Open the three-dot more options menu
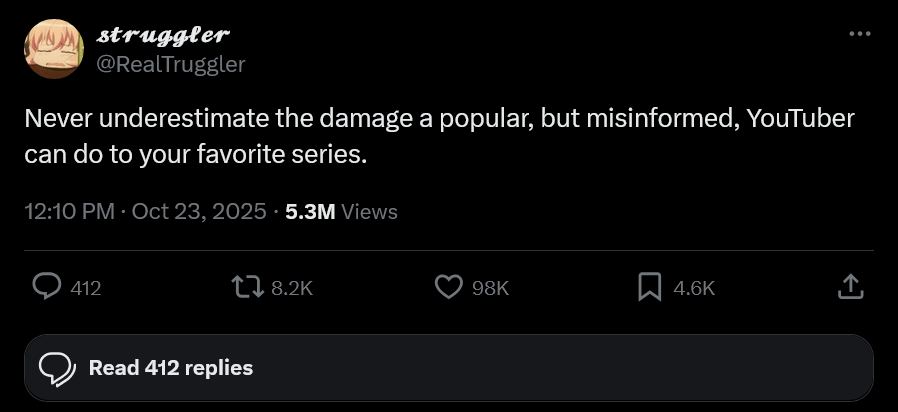Image resolution: width=898 pixels, height=412 pixels. [859, 35]
